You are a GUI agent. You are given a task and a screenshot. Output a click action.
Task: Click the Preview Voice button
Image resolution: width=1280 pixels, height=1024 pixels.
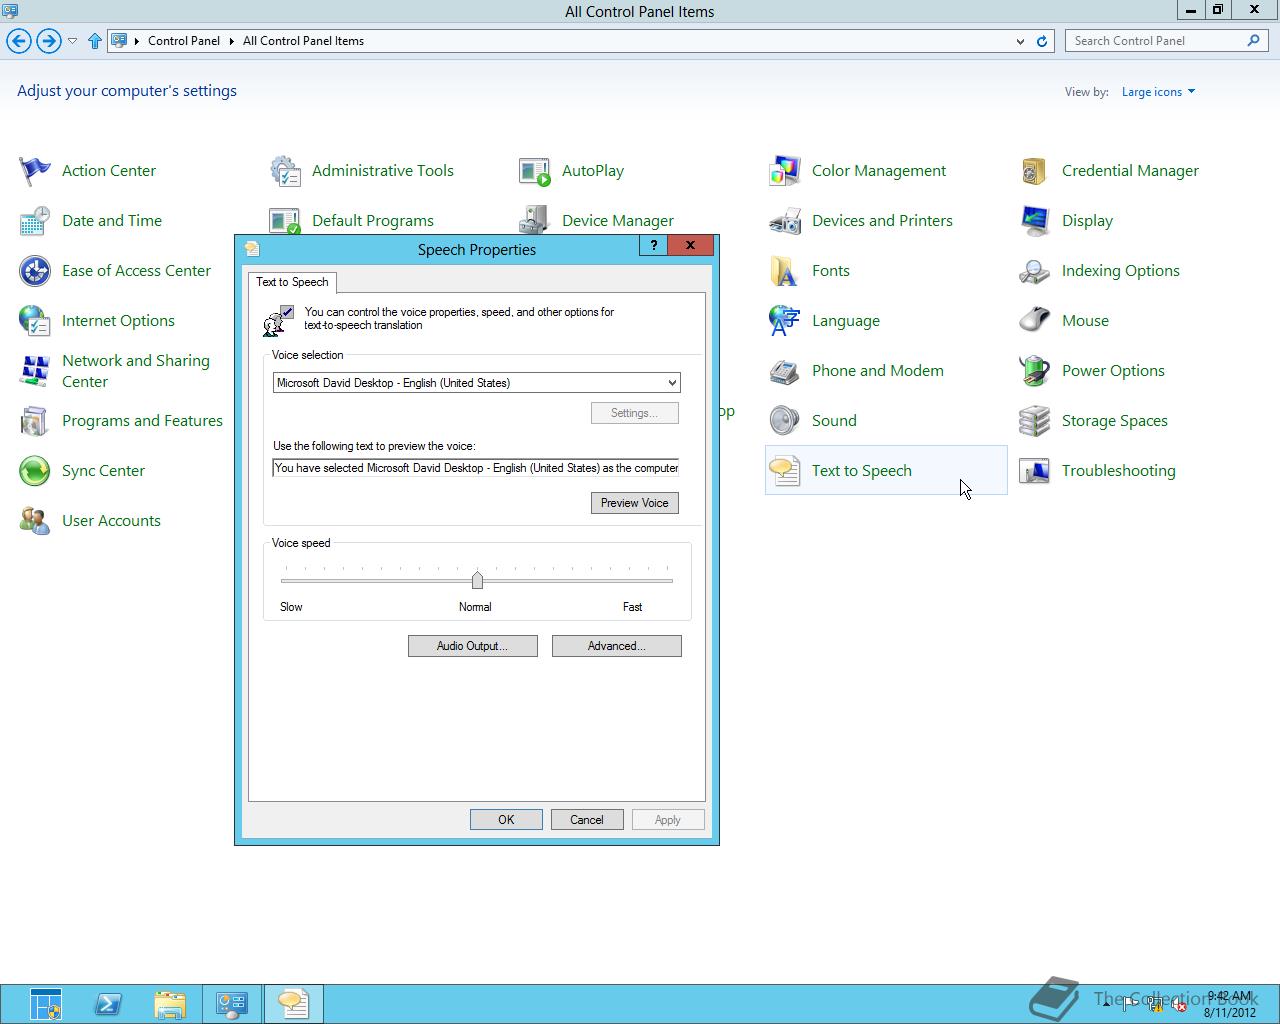[635, 503]
